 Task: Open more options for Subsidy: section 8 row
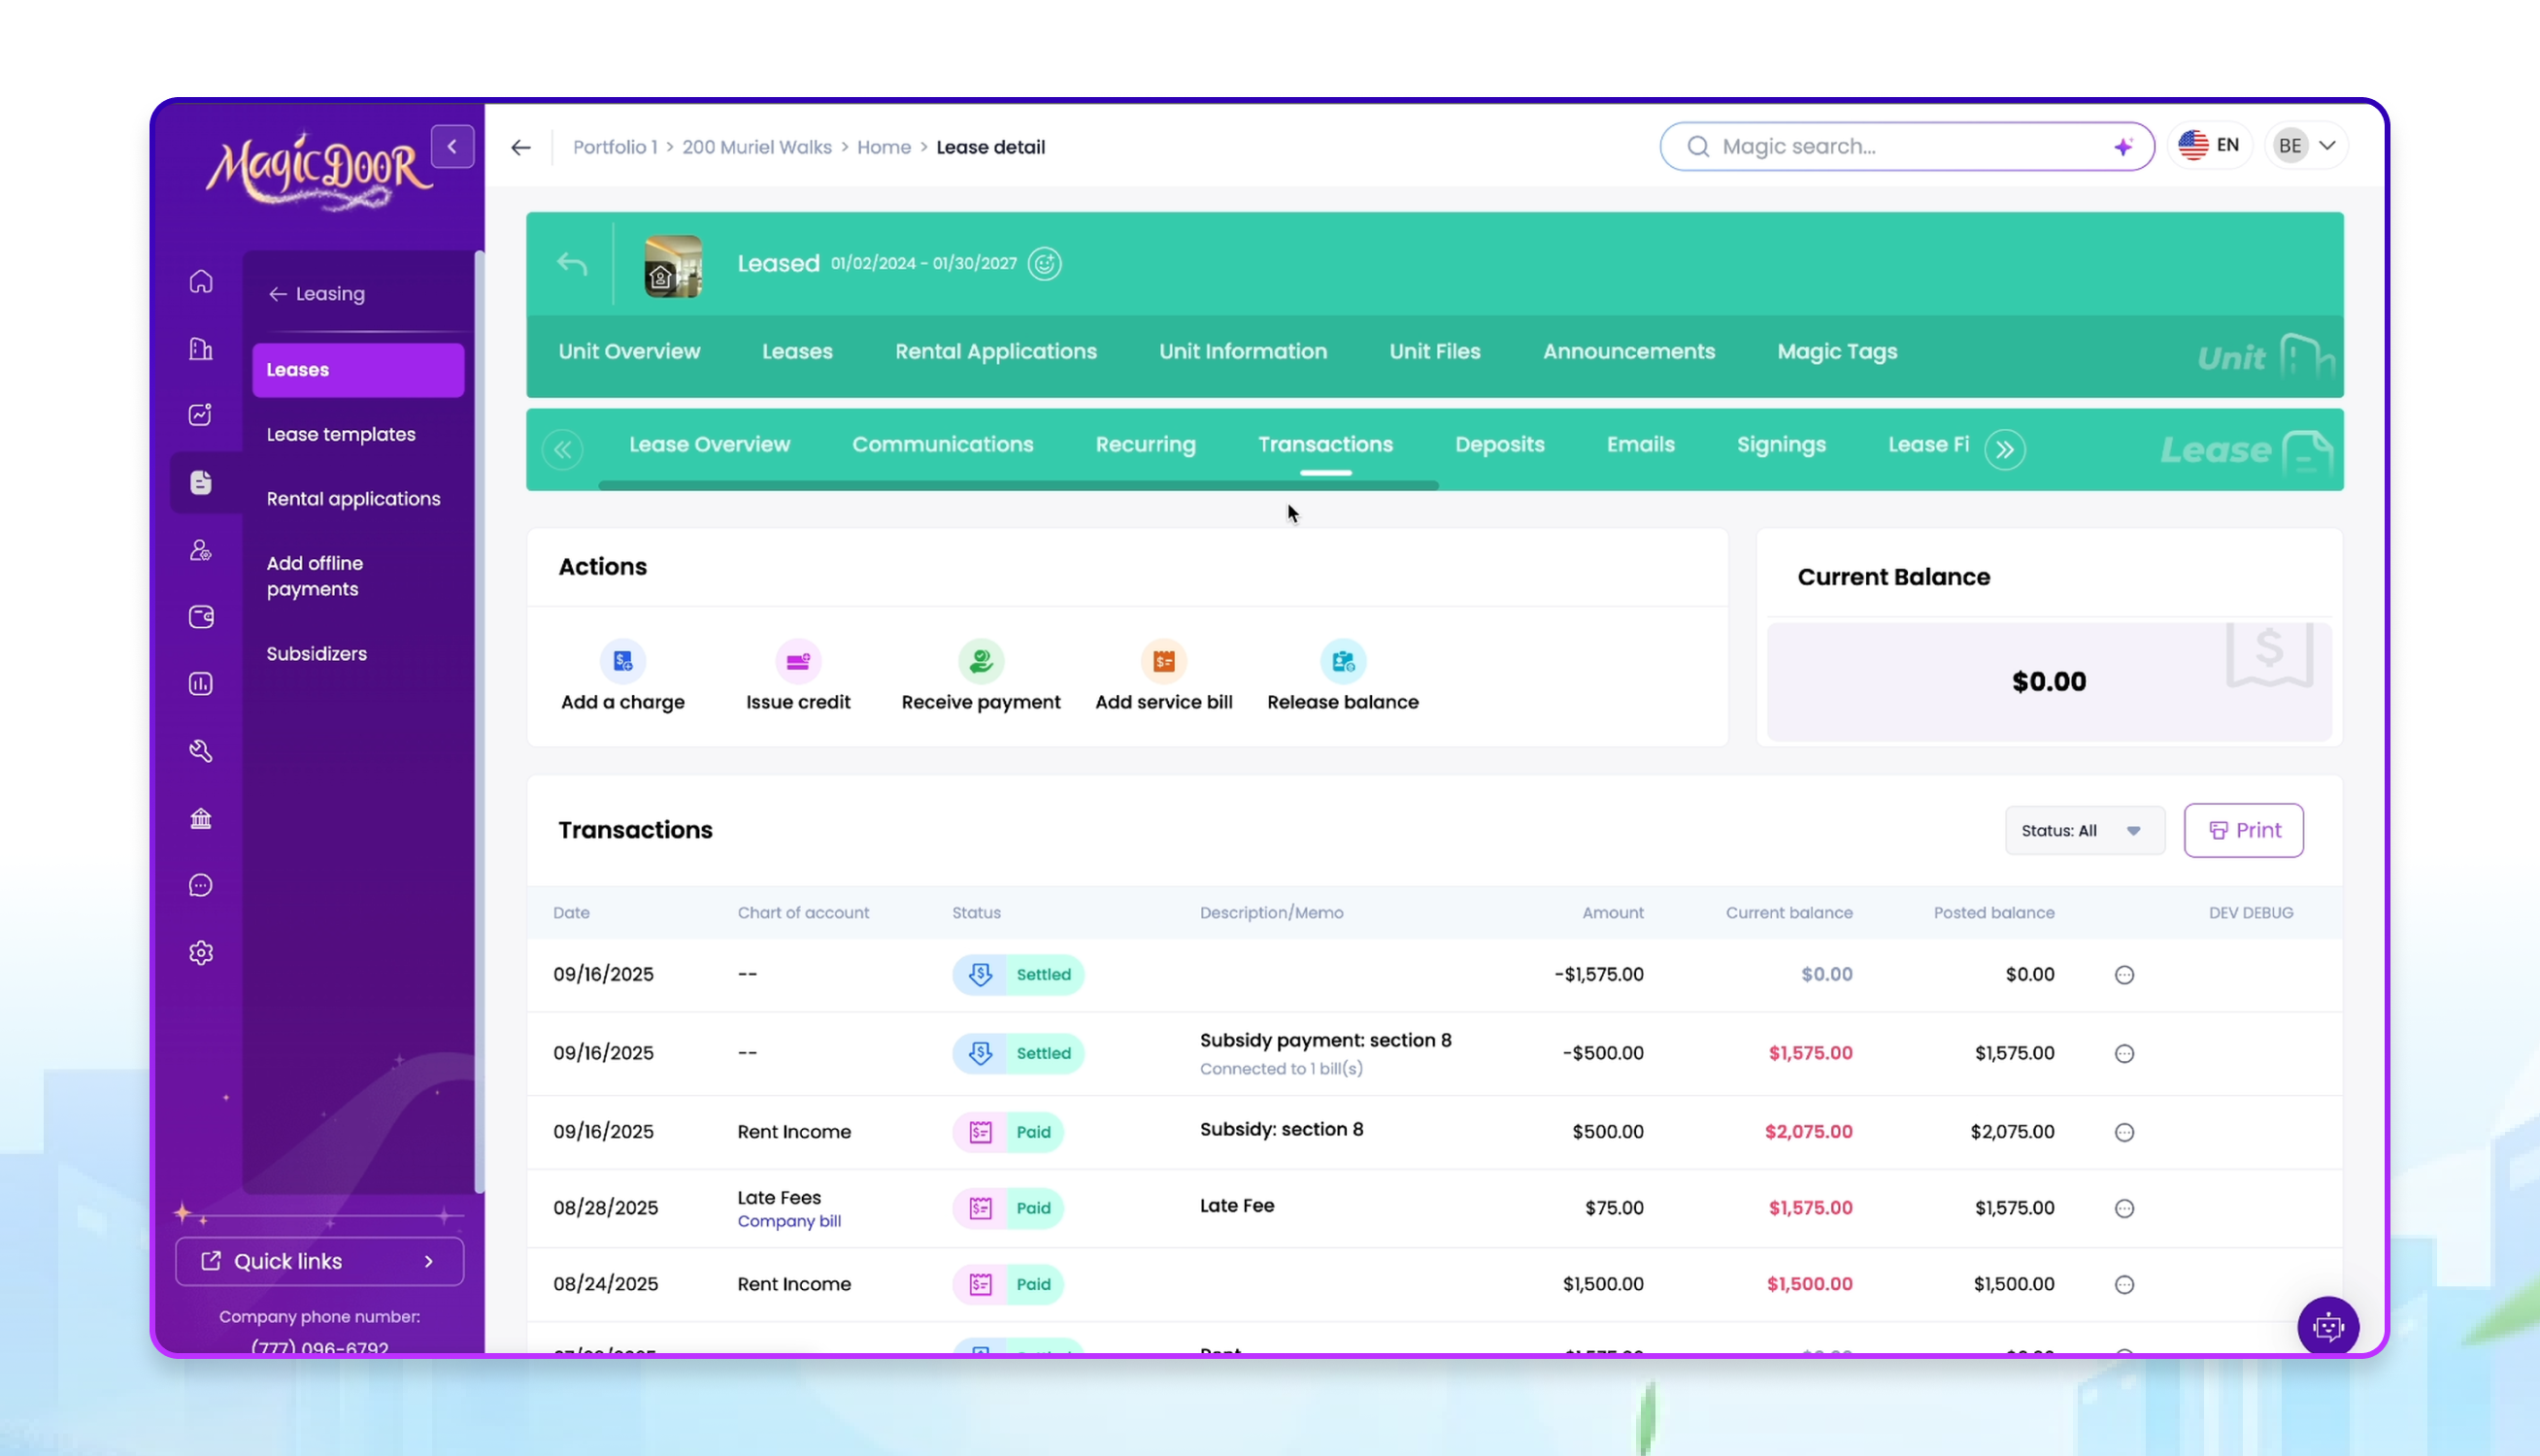point(2124,1132)
